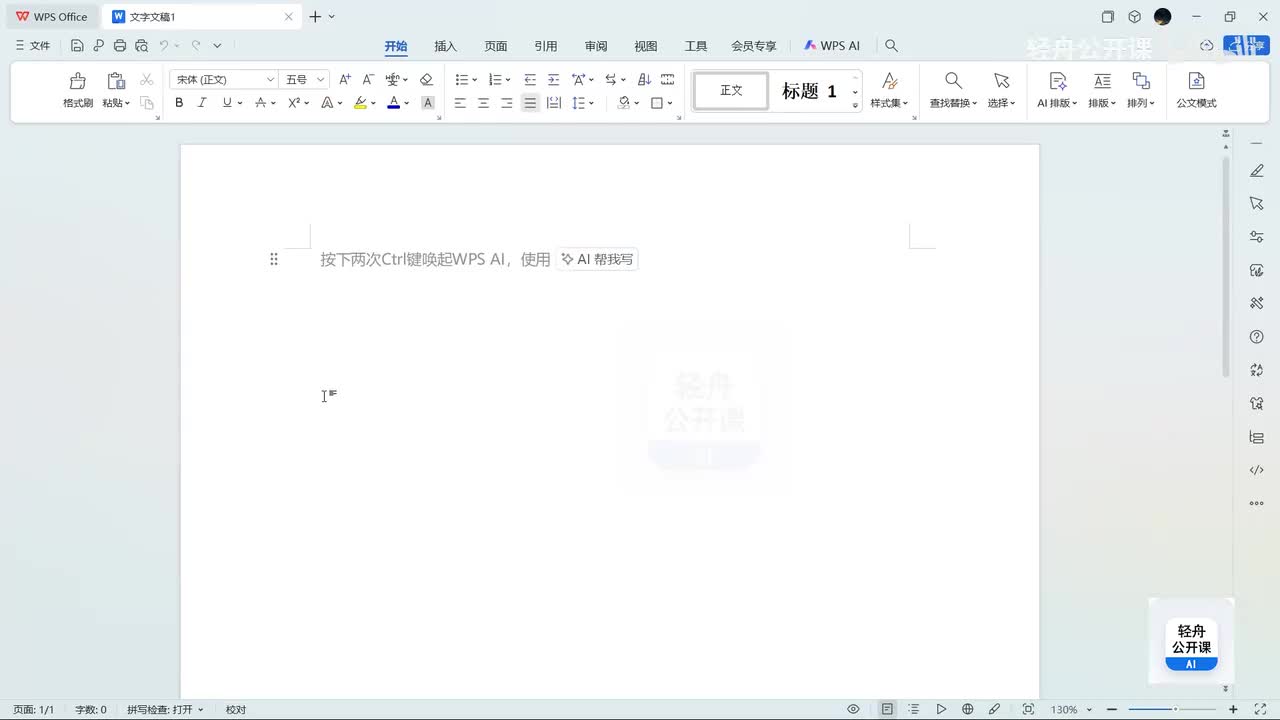The image size is (1280, 720).
Task: Click the 校对 button in status bar
Action: click(236, 709)
